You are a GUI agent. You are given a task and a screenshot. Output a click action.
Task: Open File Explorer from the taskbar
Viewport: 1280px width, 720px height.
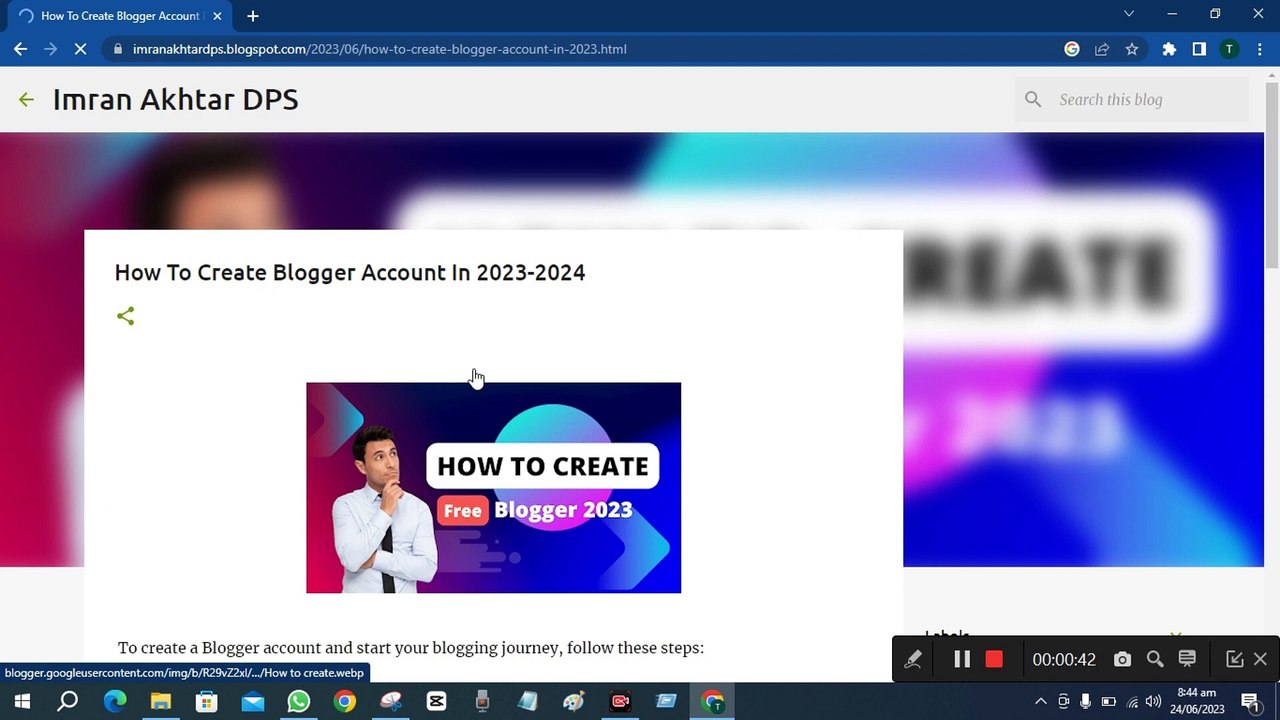[x=161, y=701]
